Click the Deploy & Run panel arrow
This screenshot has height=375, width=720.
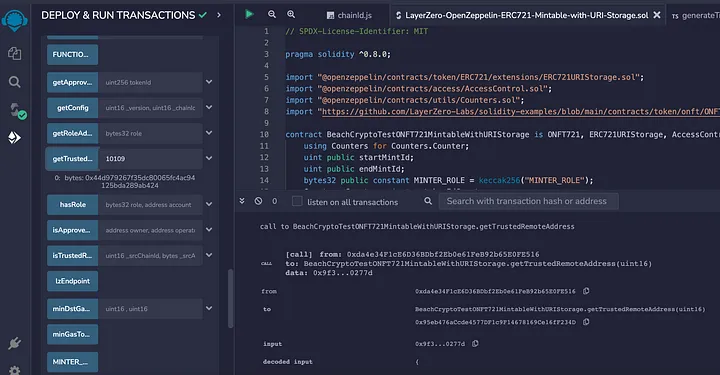[219, 15]
